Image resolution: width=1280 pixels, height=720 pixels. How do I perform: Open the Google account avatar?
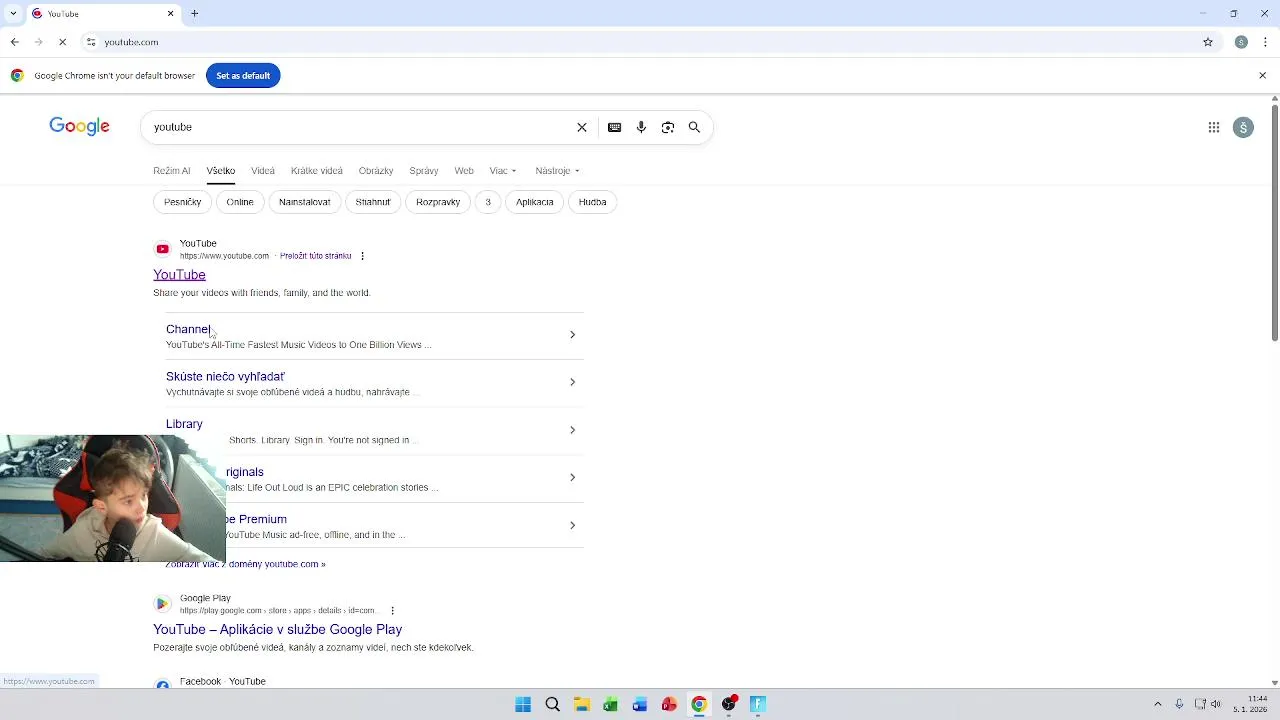point(1243,127)
